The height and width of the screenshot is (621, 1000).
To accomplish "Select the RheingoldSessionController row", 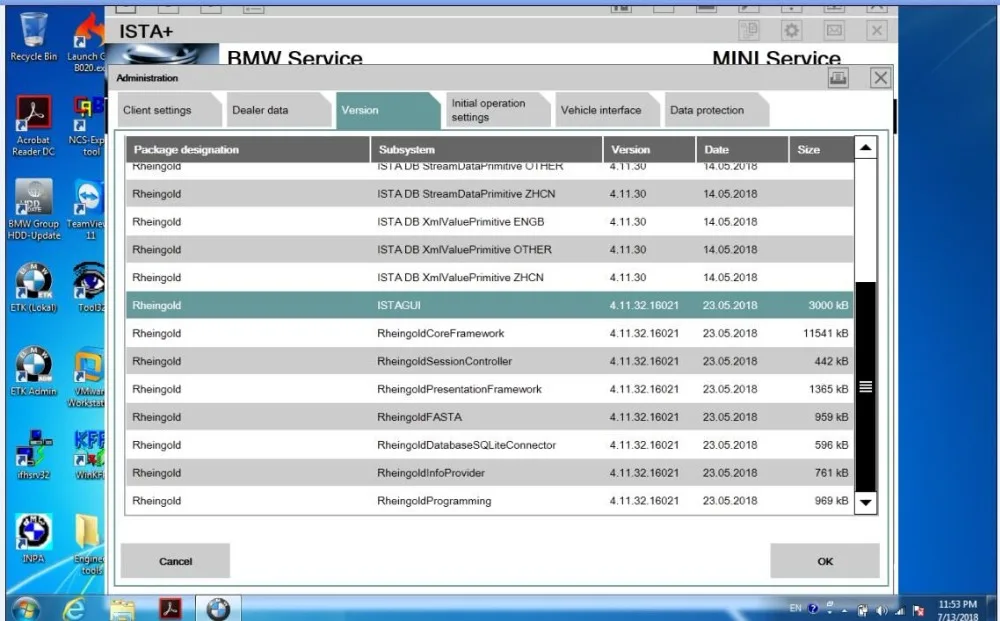I will tap(490, 362).
